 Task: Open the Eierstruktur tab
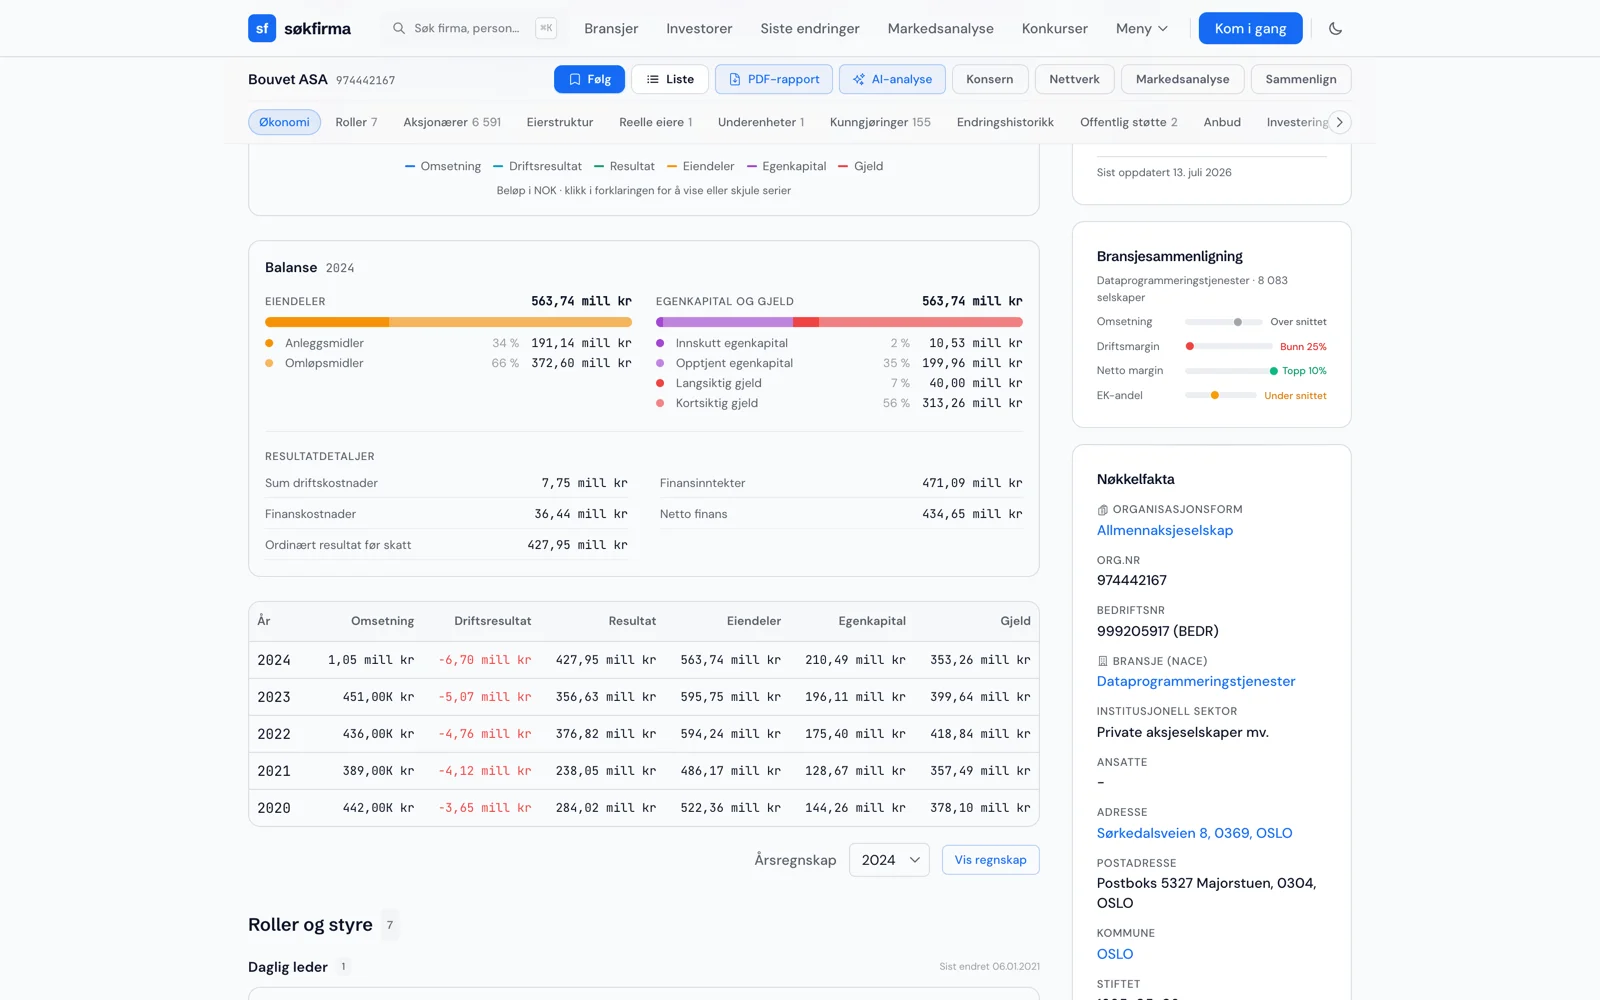tap(560, 122)
